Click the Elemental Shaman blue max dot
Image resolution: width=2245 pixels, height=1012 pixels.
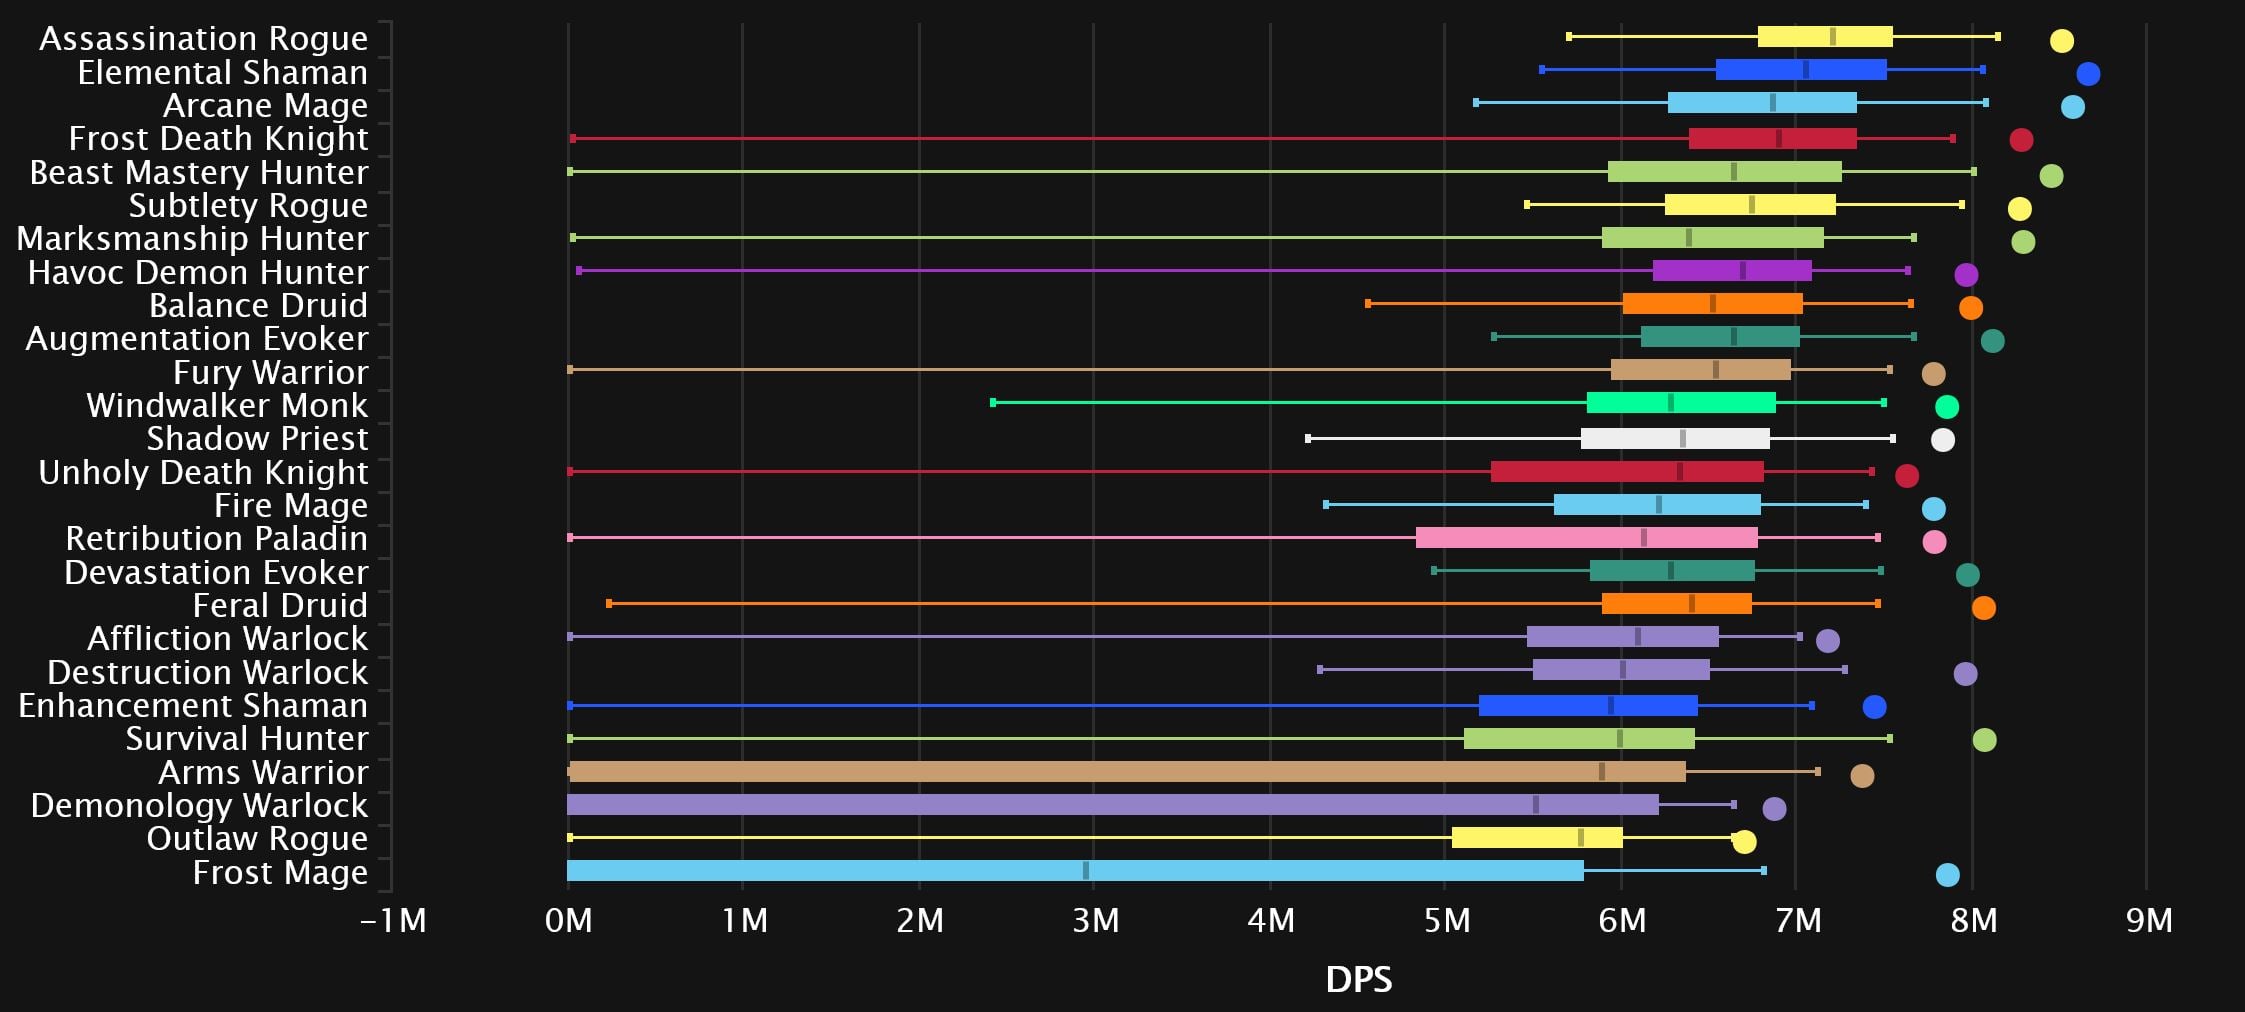point(2088,74)
